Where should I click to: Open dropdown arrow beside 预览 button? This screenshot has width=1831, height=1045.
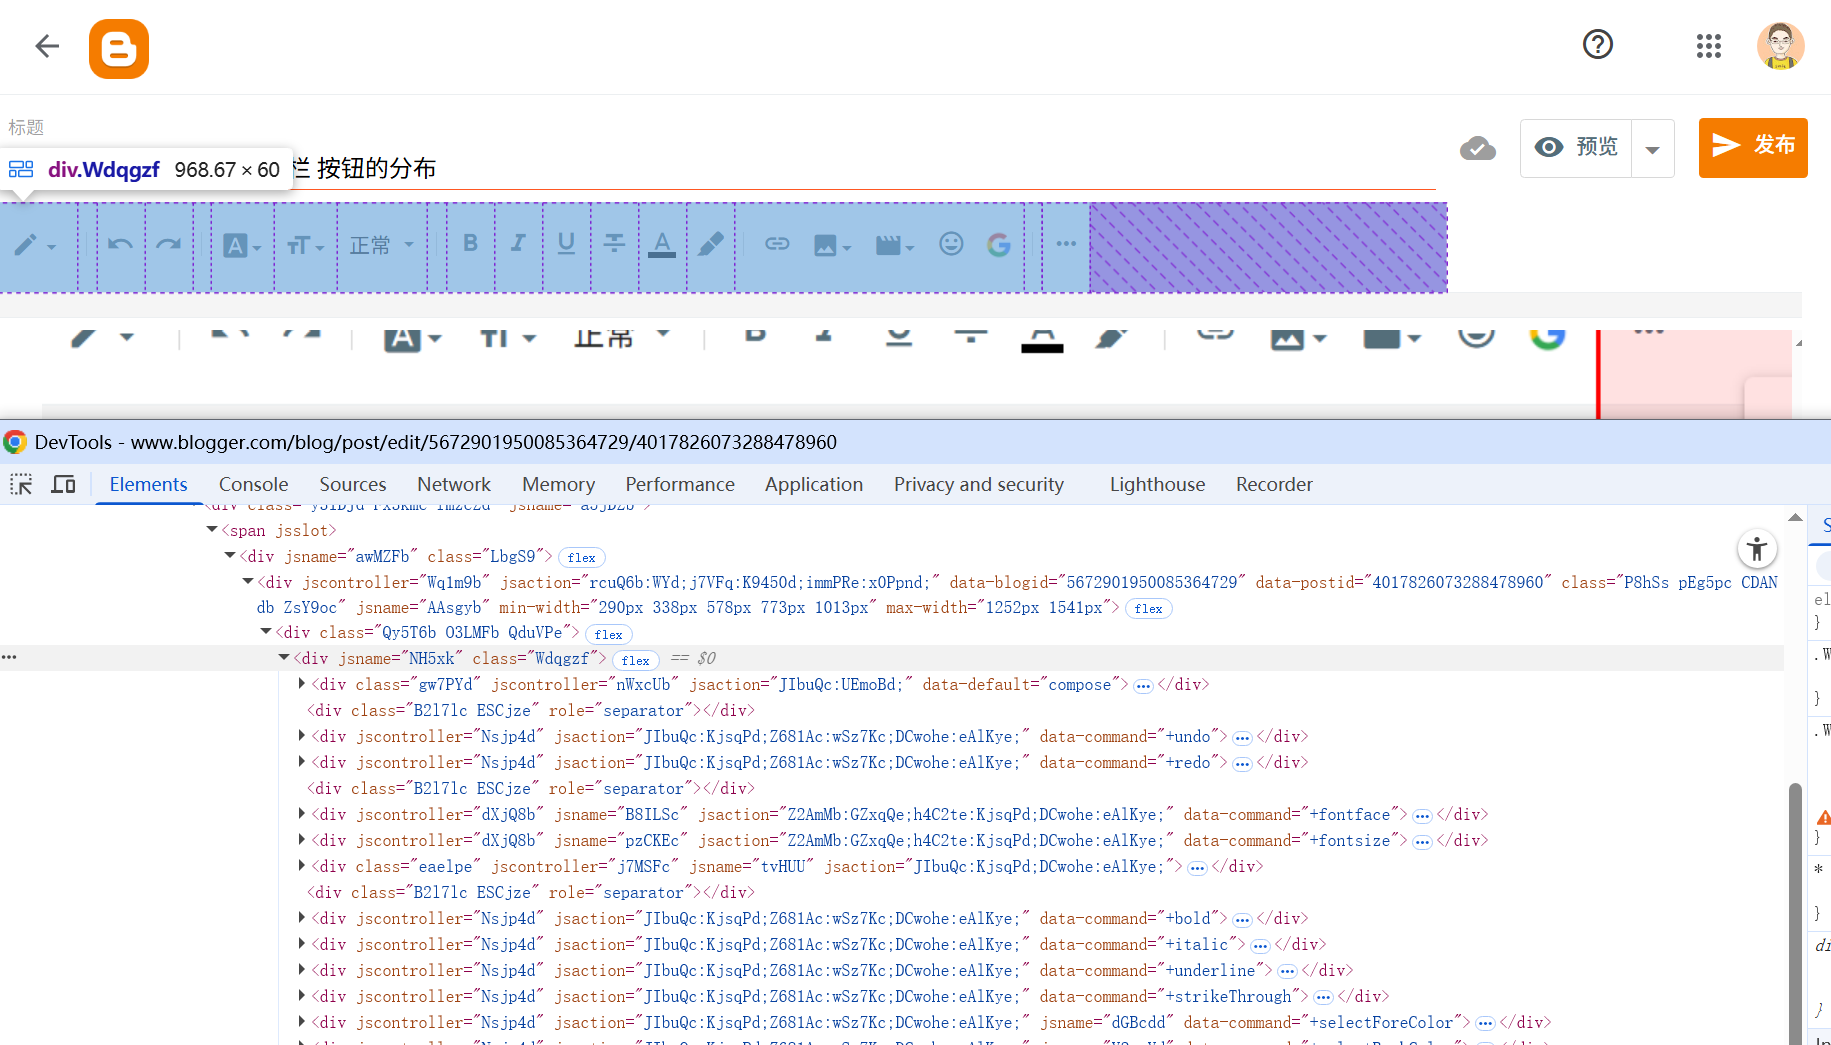pos(1652,149)
